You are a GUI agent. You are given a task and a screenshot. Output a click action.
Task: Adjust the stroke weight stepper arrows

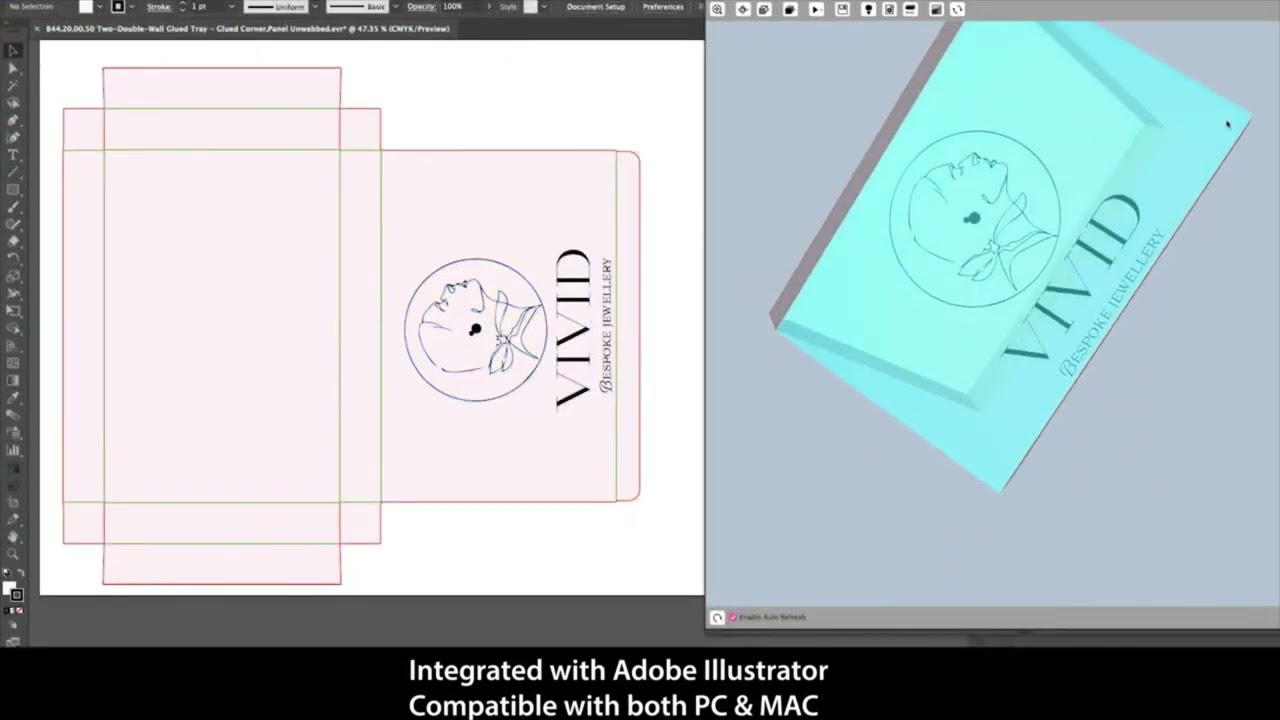tap(182, 7)
